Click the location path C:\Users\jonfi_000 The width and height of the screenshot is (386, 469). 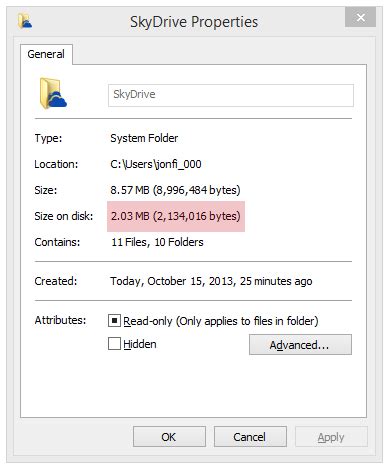click(156, 164)
